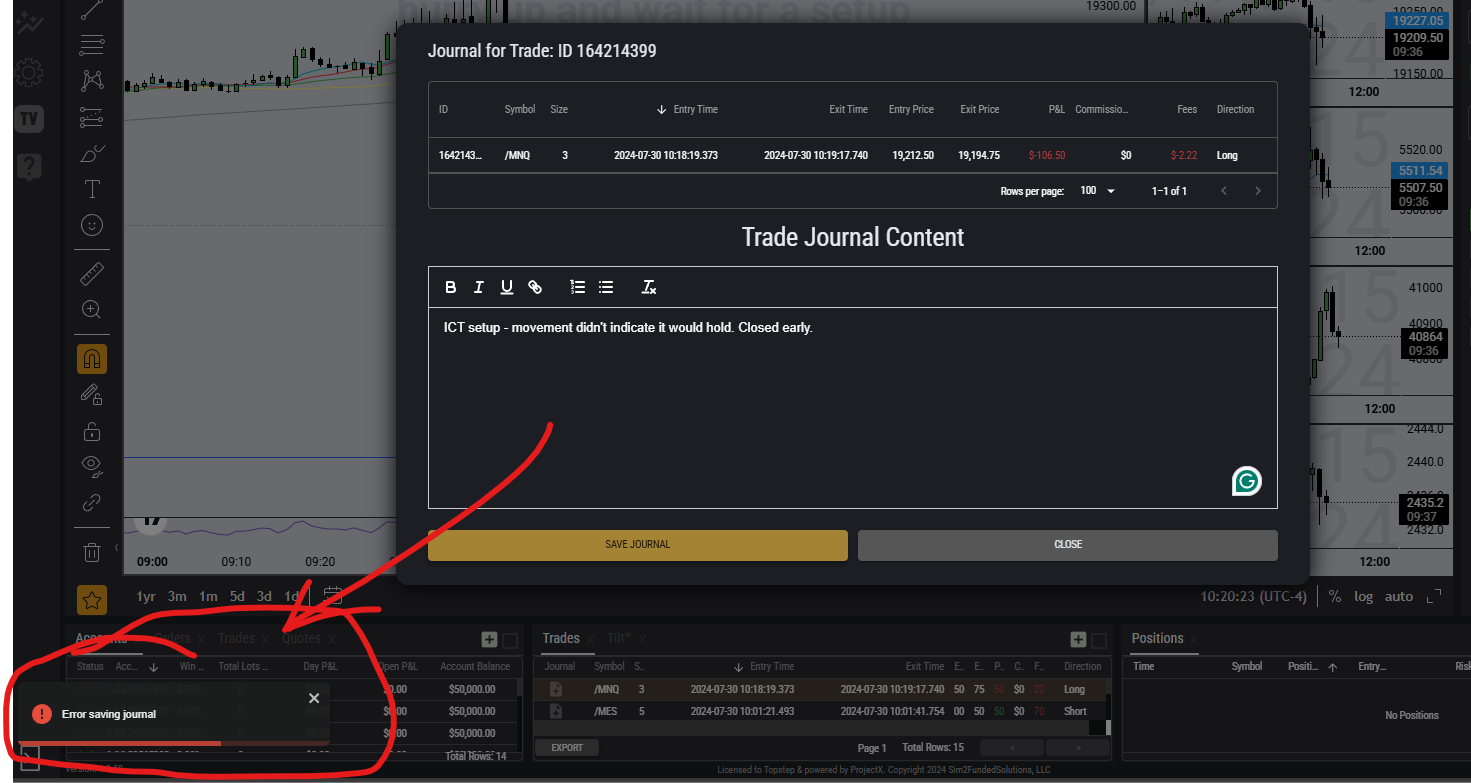
Task: Open the Rows per page dropdown
Action: (1097, 191)
